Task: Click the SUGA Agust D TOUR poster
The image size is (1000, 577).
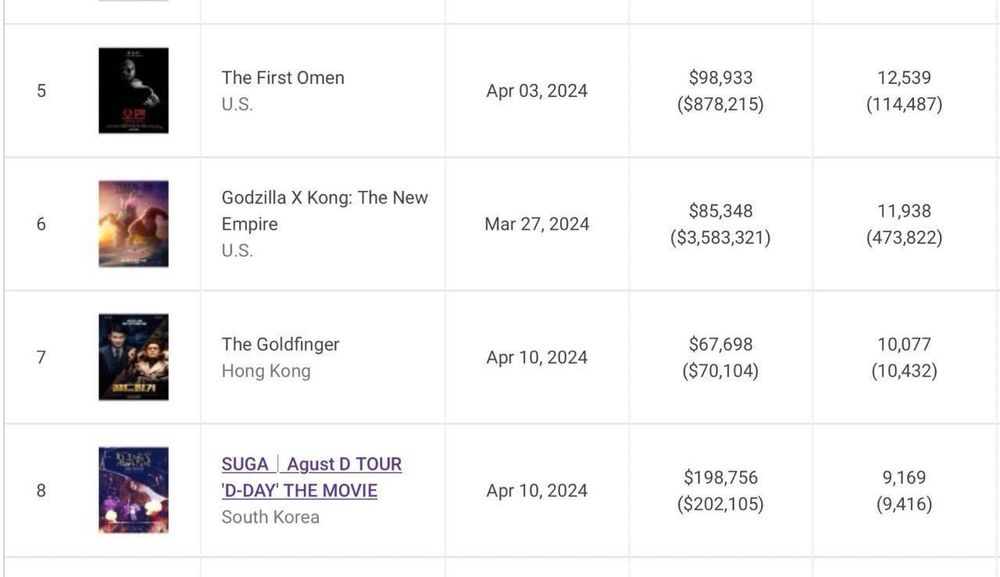Action: pyautogui.click(x=133, y=490)
